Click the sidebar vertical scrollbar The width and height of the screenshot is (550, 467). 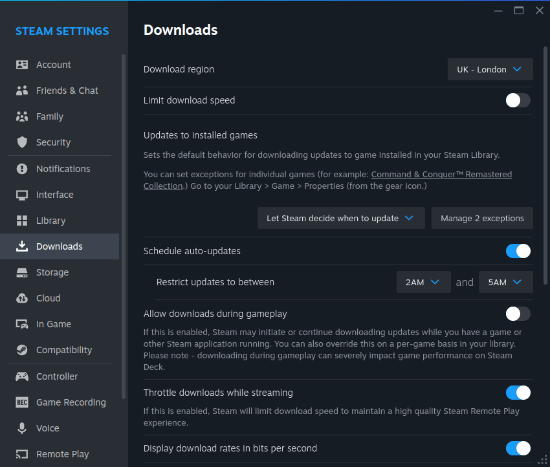tap(123, 226)
